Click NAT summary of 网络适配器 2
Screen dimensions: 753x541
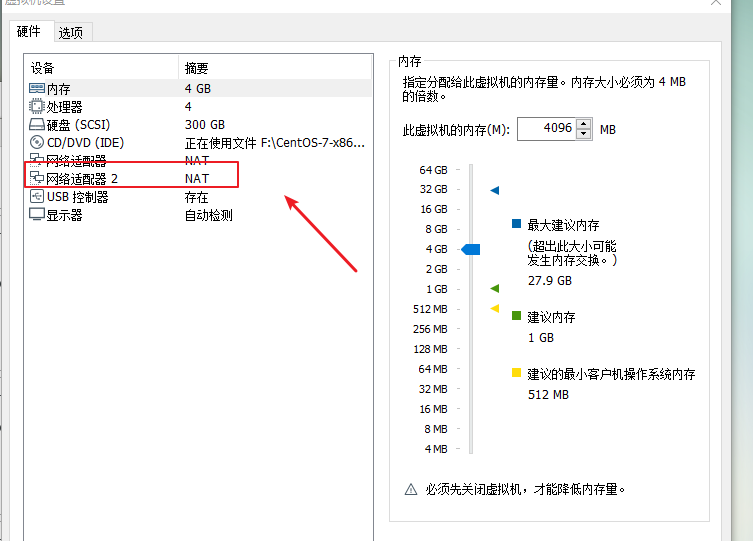click(197, 179)
